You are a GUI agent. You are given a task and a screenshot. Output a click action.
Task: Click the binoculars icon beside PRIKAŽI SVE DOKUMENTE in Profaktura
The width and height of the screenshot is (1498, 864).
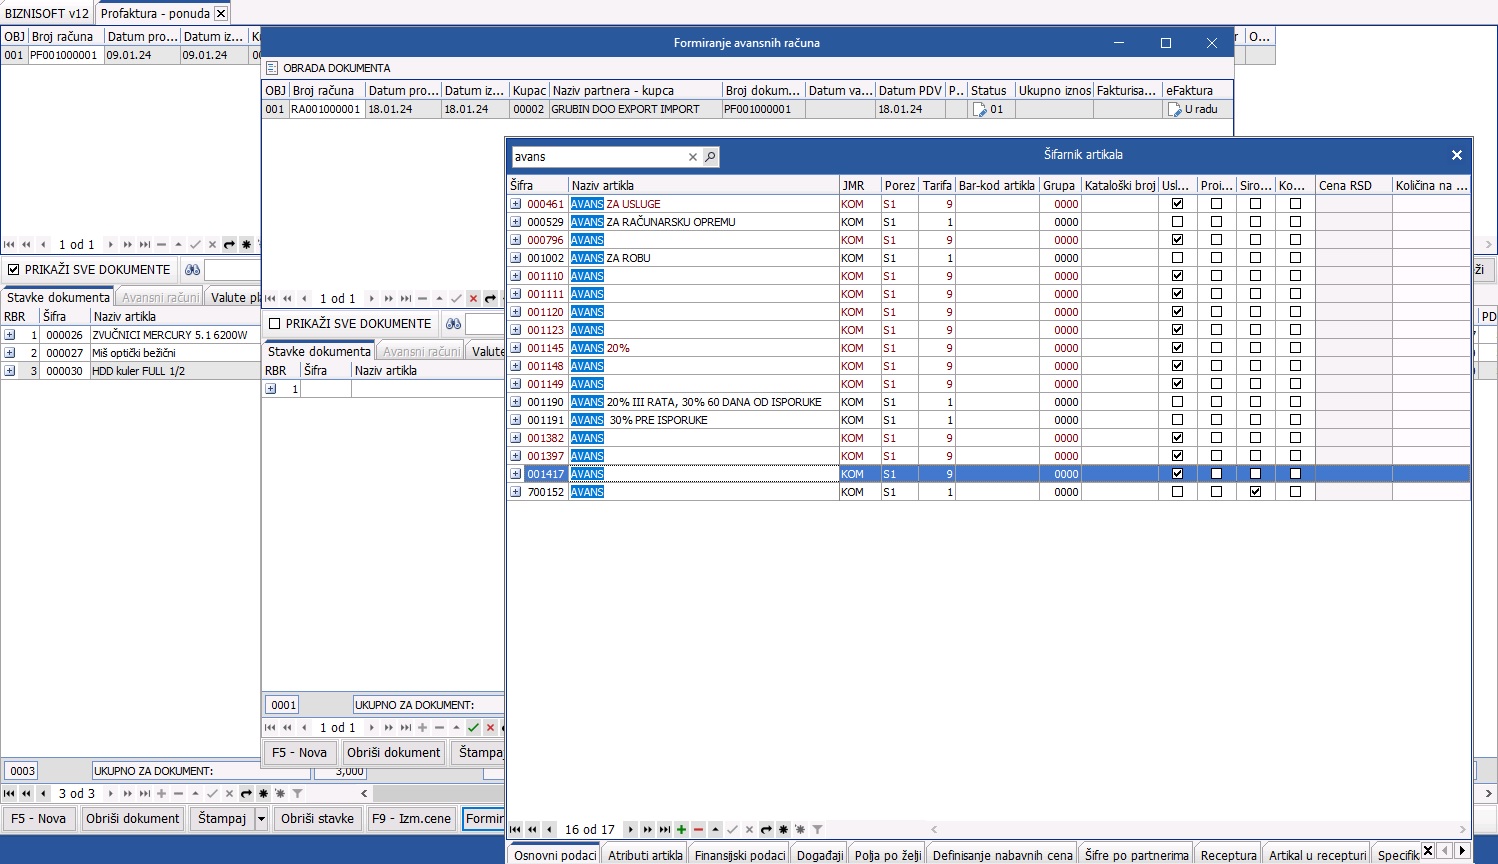tap(193, 270)
